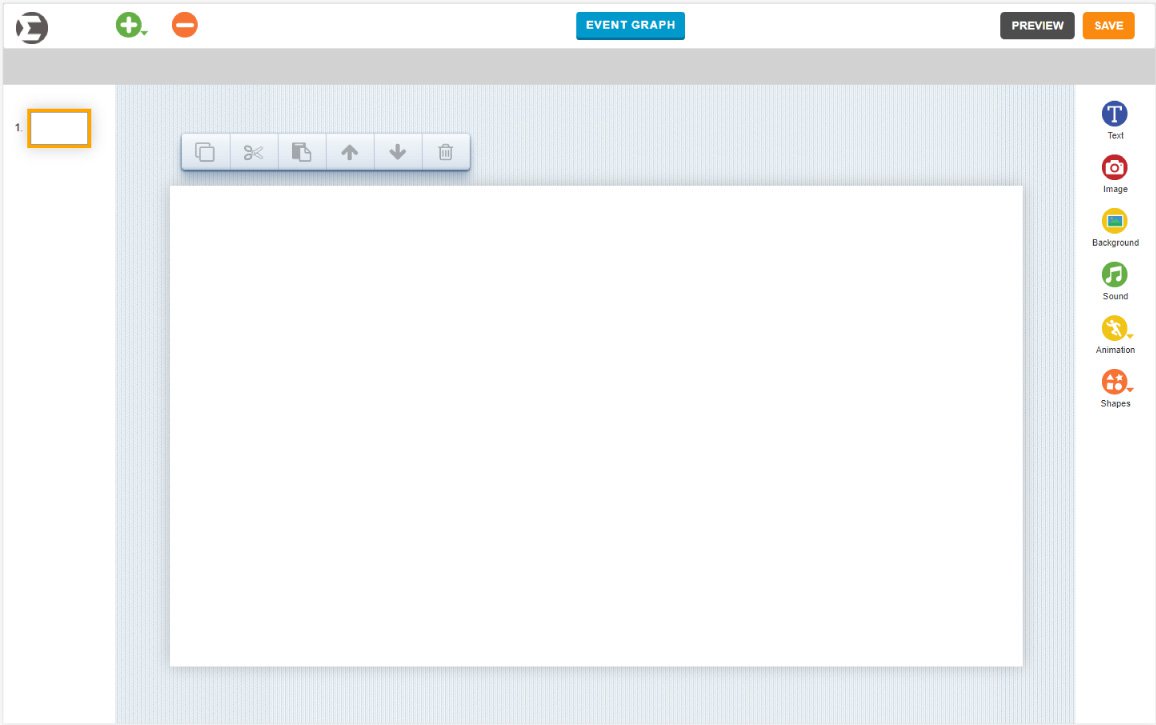Save the project
This screenshot has height=725, width=1156.
(x=1108, y=26)
